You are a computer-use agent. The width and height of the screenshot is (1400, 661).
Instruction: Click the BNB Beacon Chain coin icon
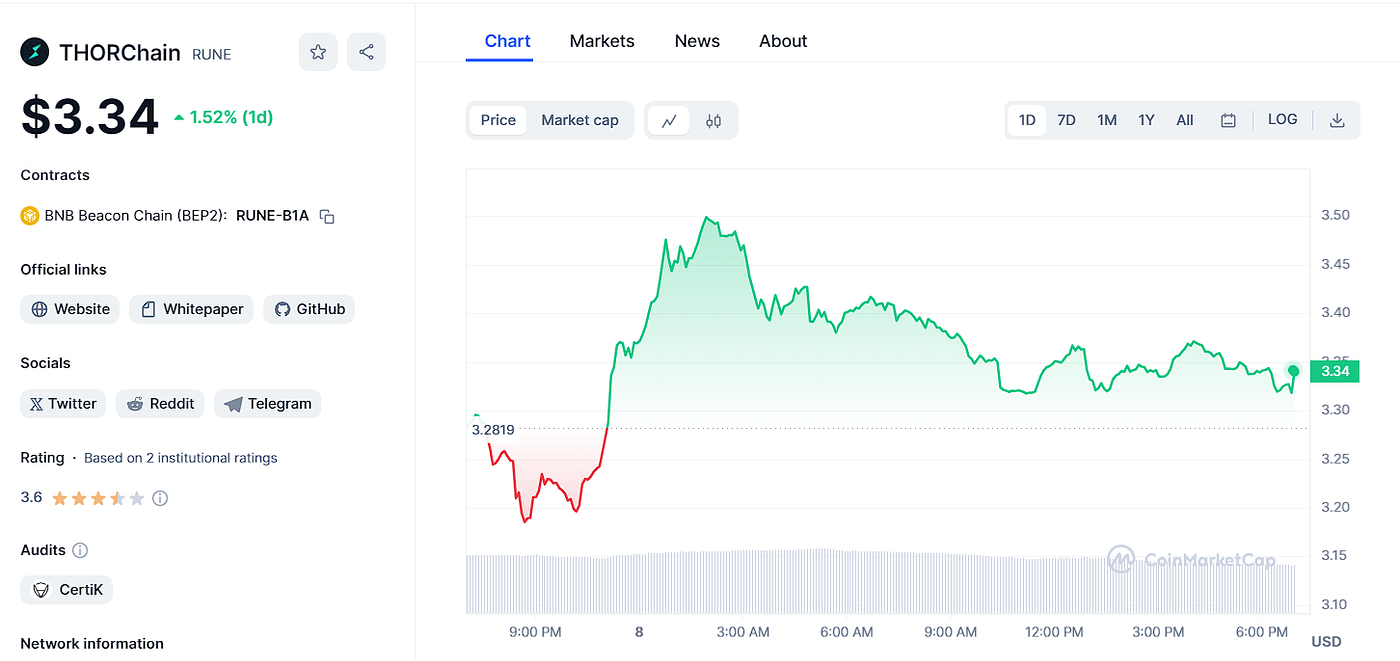pos(30,215)
